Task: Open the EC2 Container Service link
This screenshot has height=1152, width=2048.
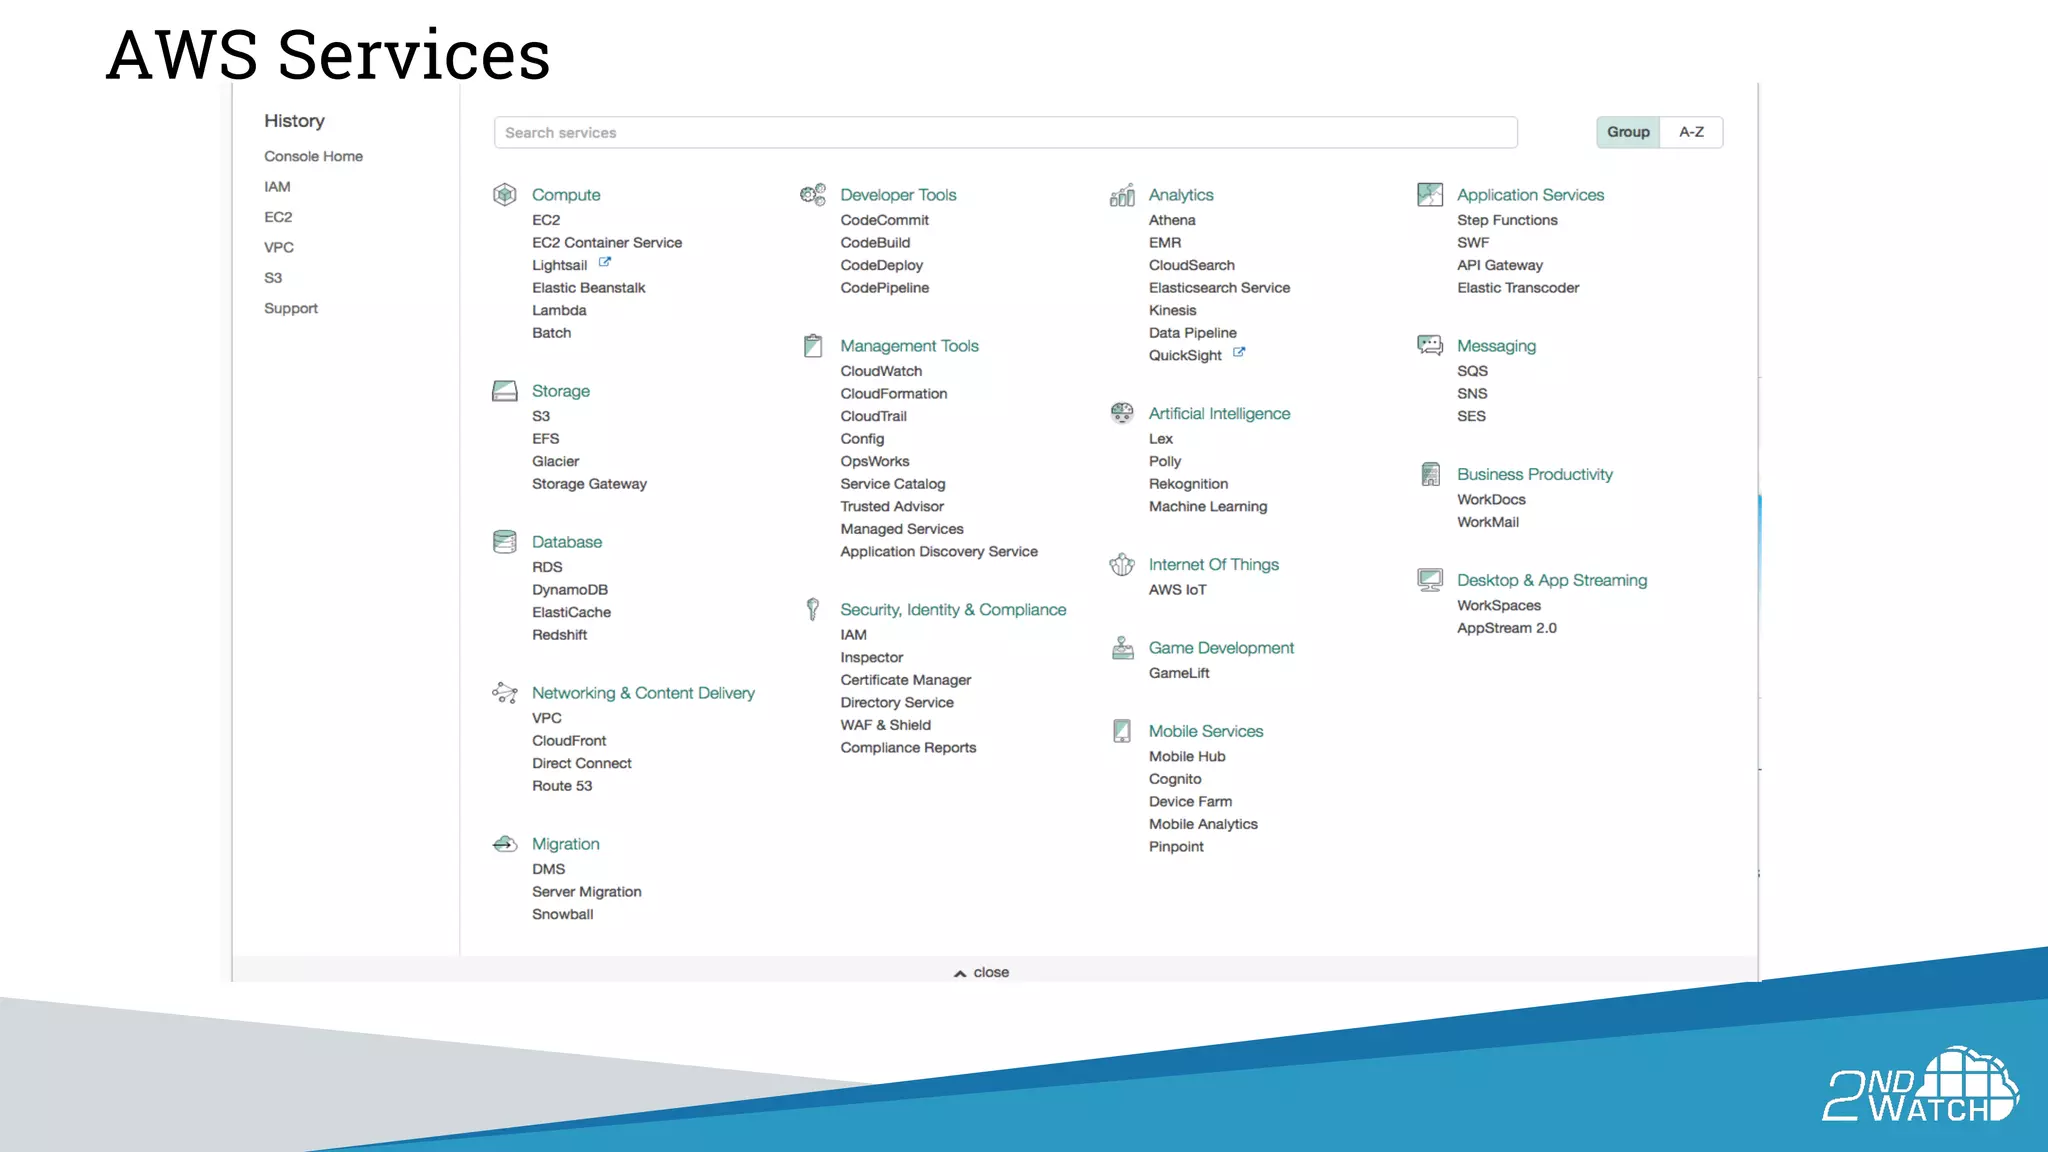Action: [607, 242]
